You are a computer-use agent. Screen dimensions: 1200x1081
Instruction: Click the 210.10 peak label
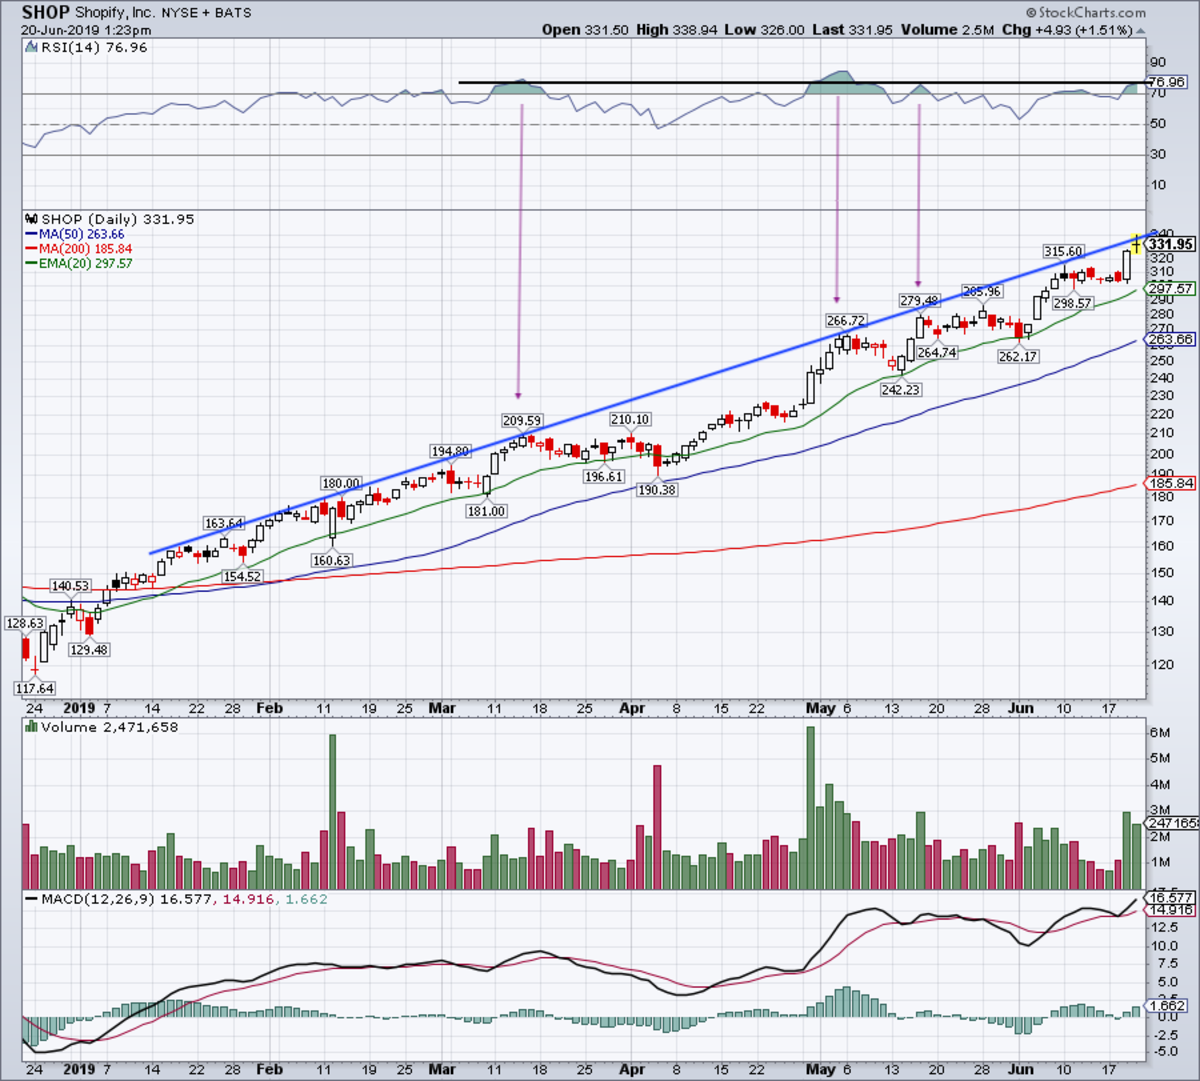tap(630, 420)
